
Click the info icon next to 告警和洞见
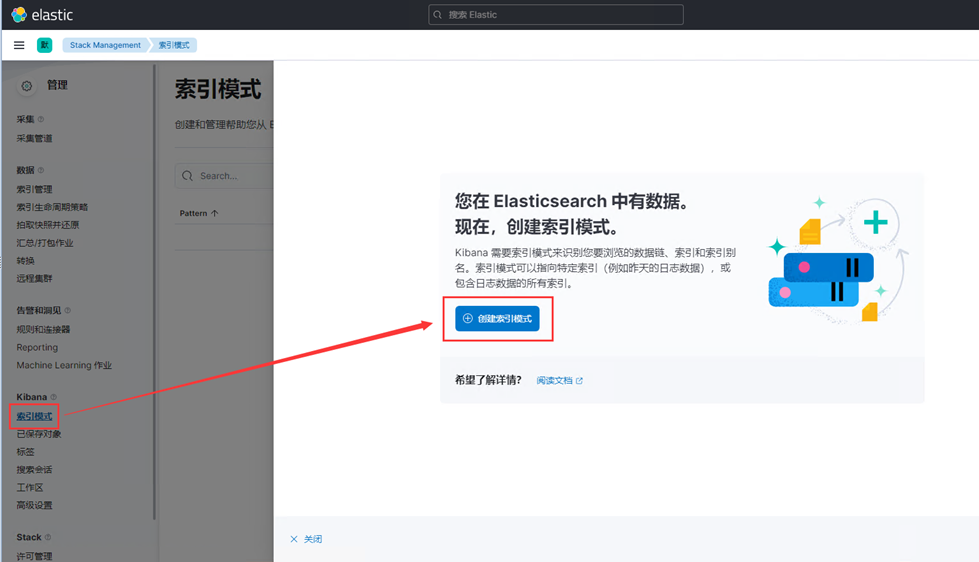[x=67, y=310]
